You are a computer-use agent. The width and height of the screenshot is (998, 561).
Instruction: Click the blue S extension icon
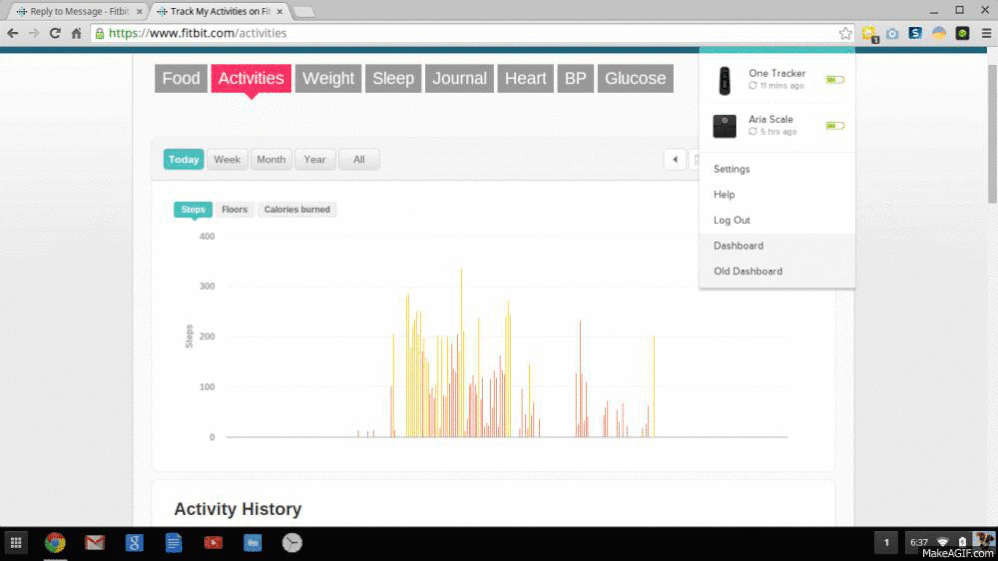click(x=915, y=33)
